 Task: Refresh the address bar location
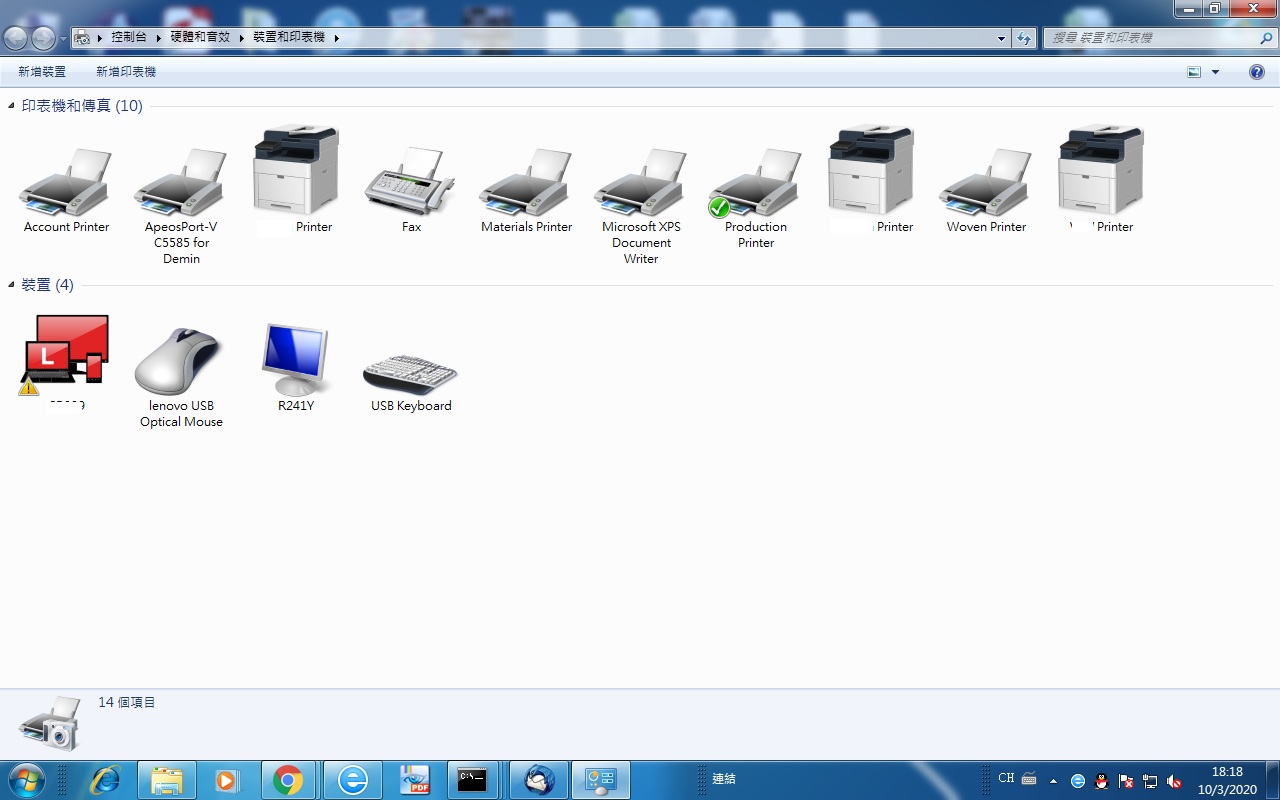(x=1023, y=38)
